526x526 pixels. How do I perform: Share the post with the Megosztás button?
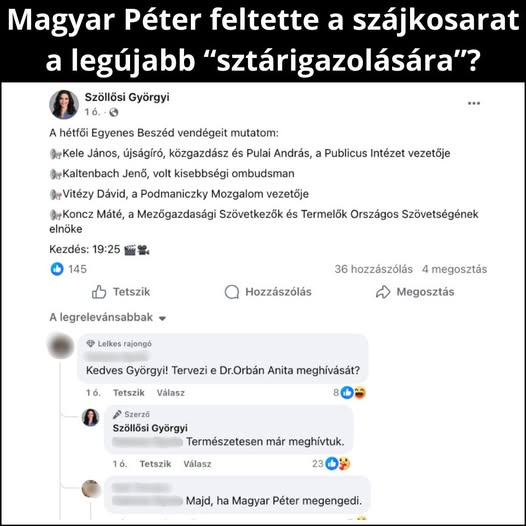(415, 292)
